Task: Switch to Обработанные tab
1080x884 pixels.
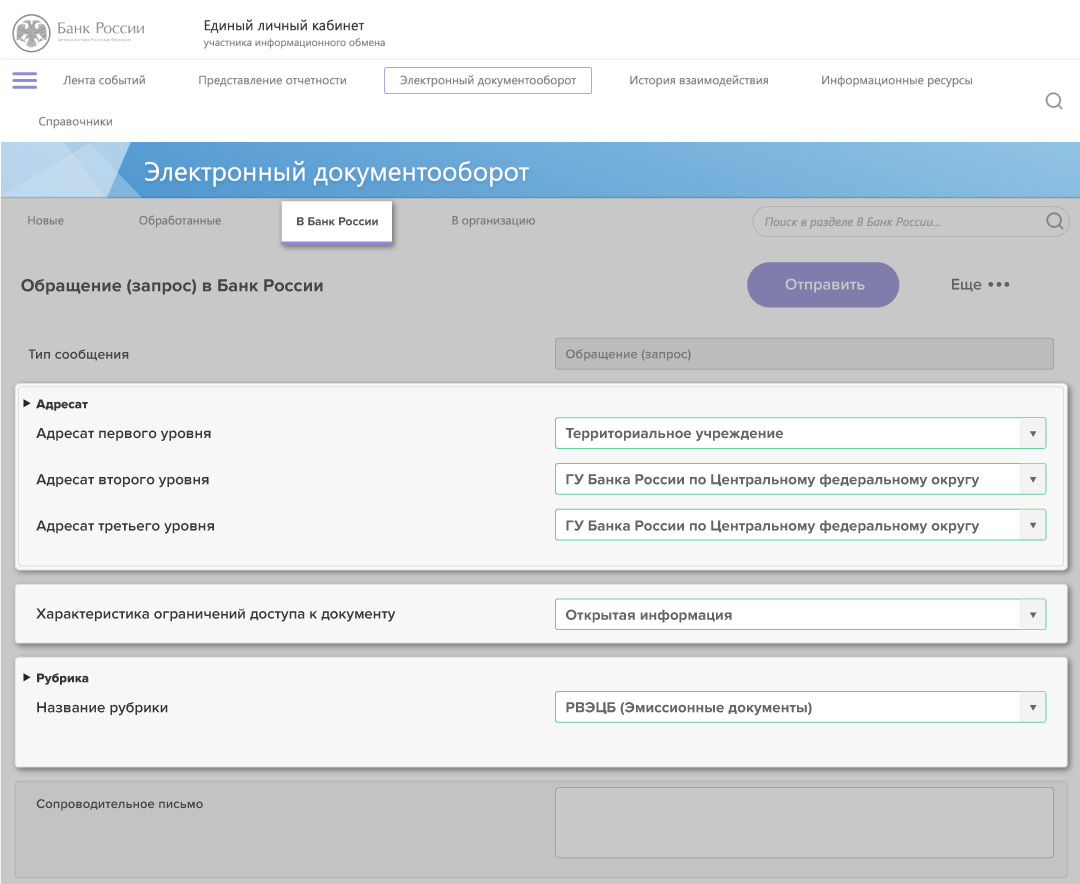Action: tap(180, 220)
